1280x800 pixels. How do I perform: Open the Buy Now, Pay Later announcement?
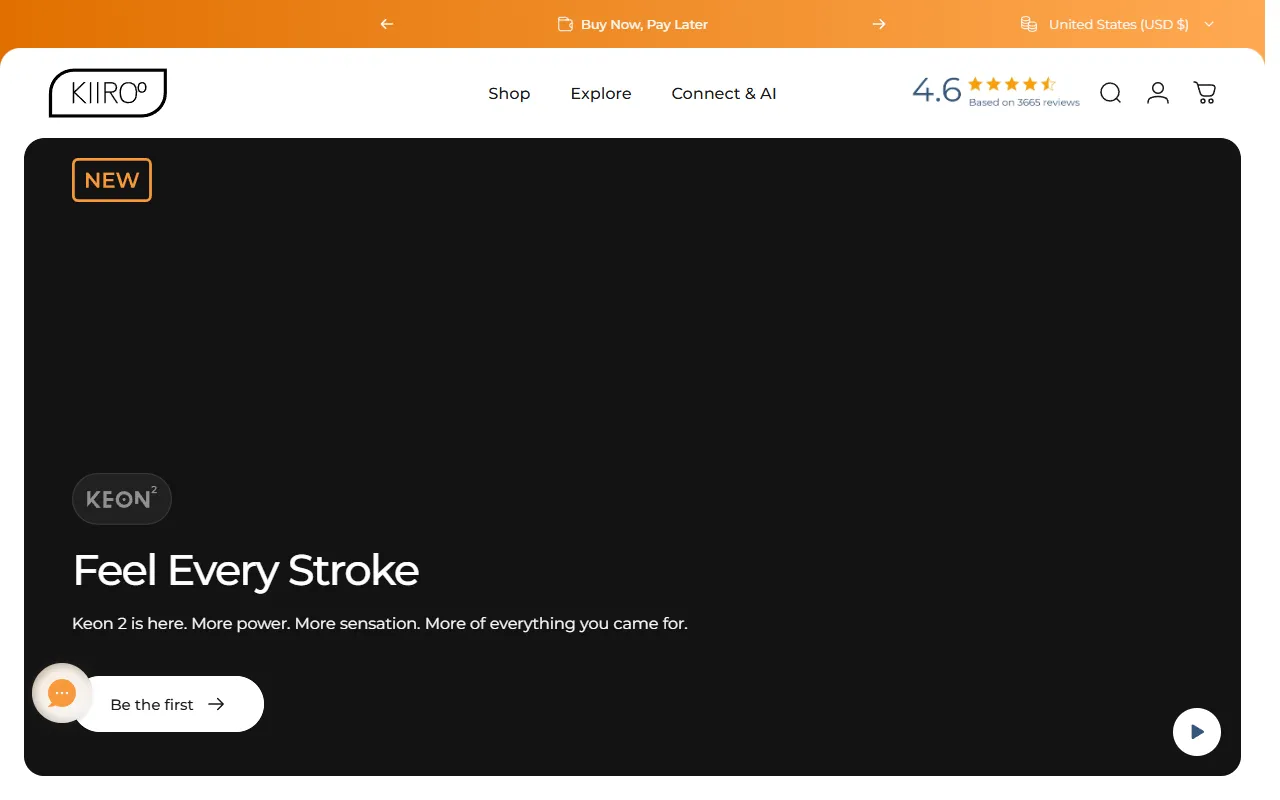(633, 24)
